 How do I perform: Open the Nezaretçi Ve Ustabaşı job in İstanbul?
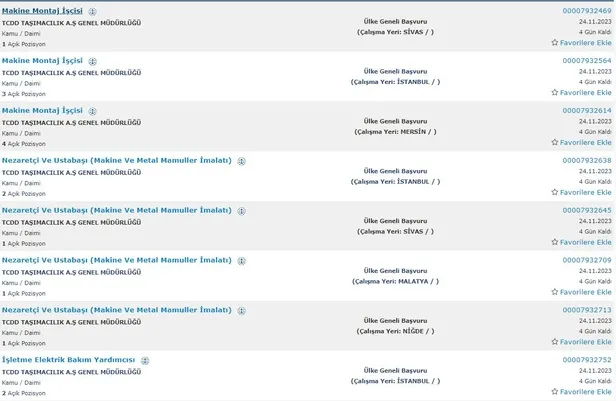116,160
